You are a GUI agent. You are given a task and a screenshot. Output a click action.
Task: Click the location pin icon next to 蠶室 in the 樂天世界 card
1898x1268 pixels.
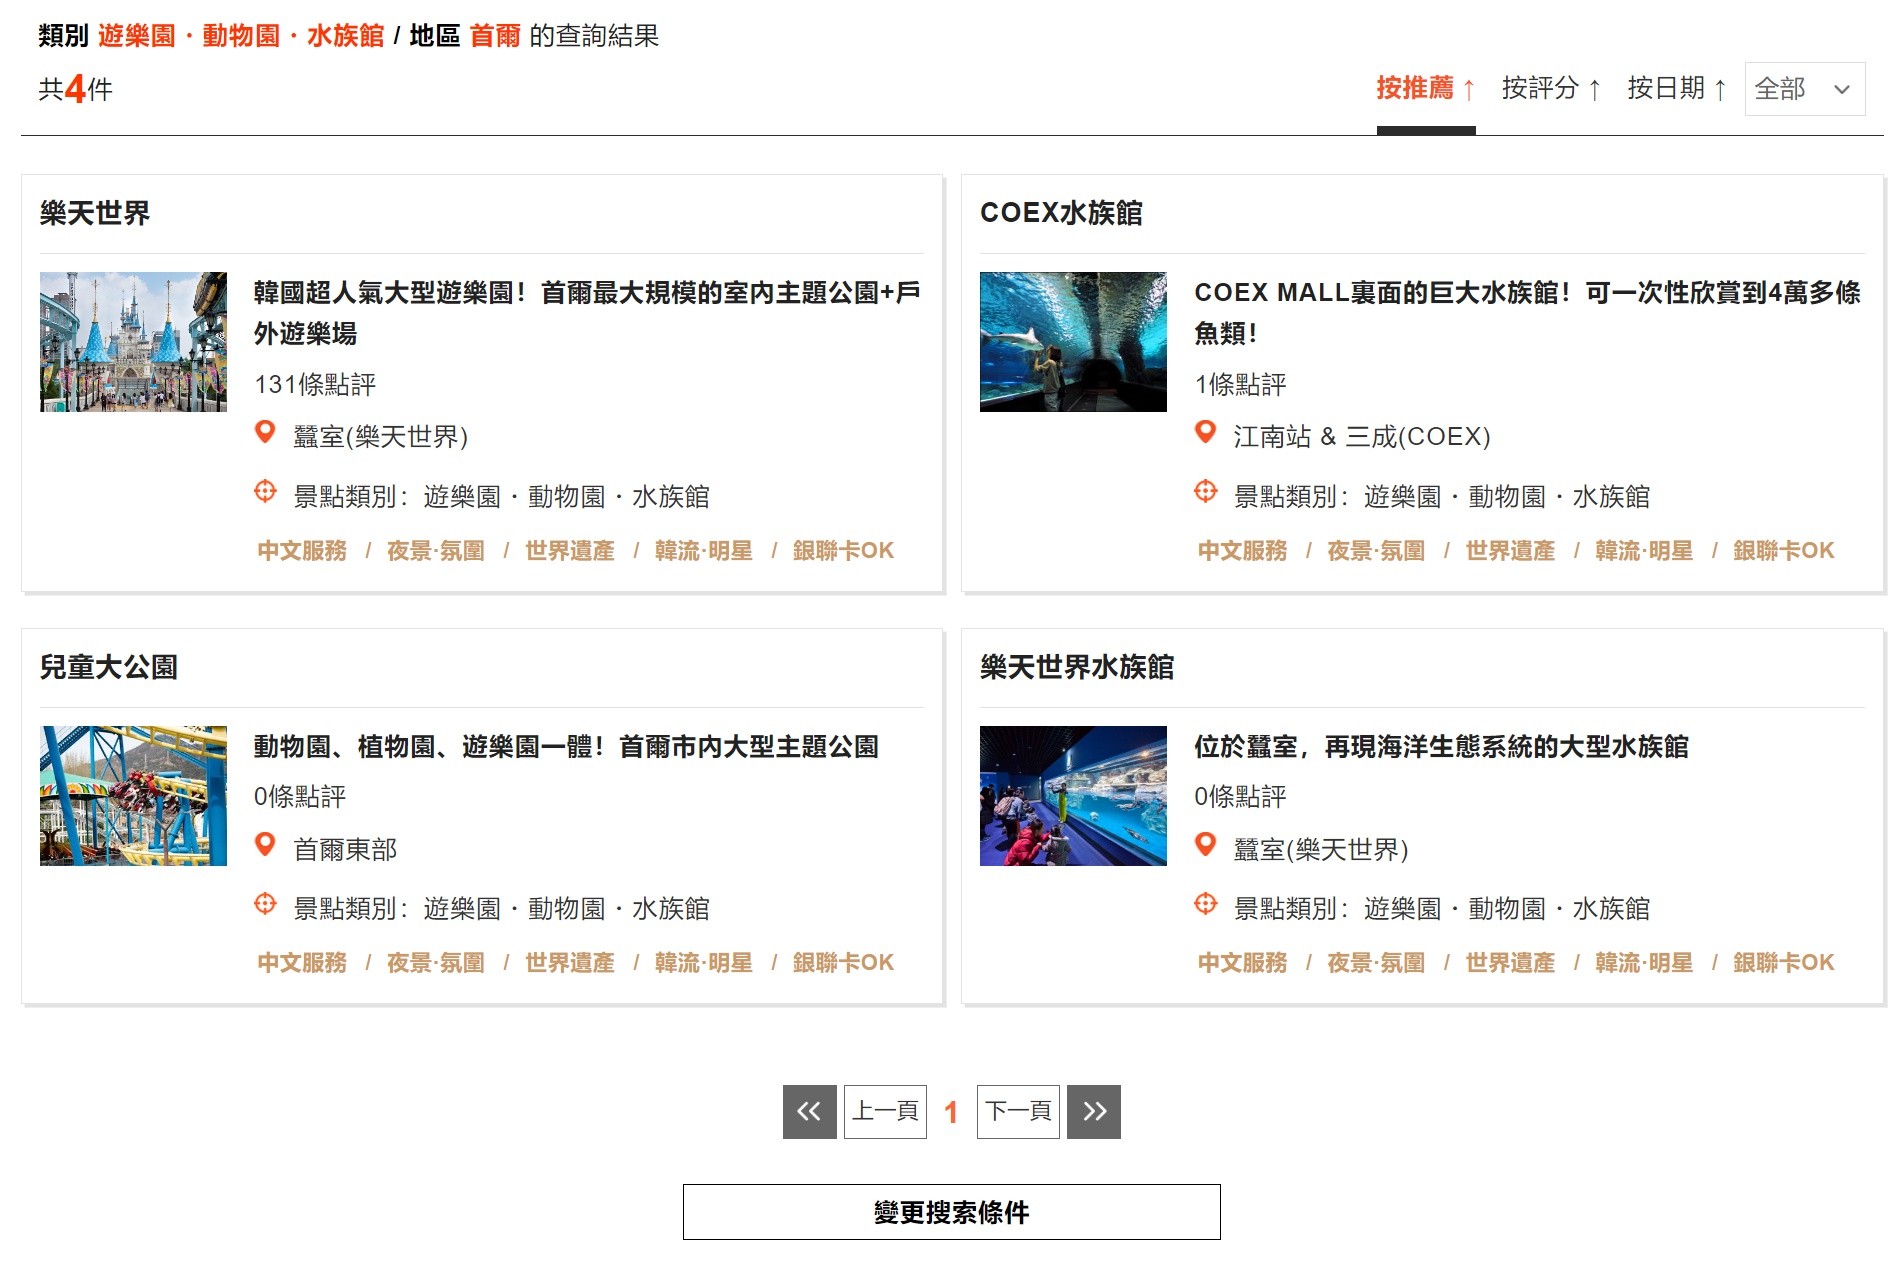point(265,433)
